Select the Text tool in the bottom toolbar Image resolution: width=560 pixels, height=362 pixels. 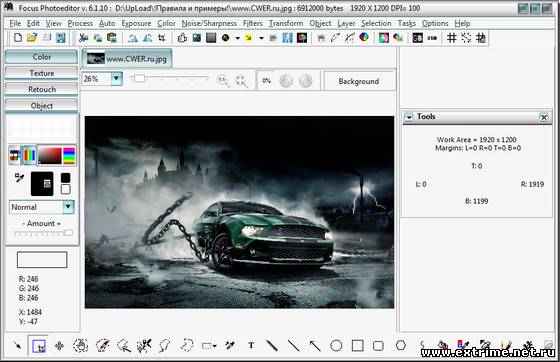(x=251, y=345)
